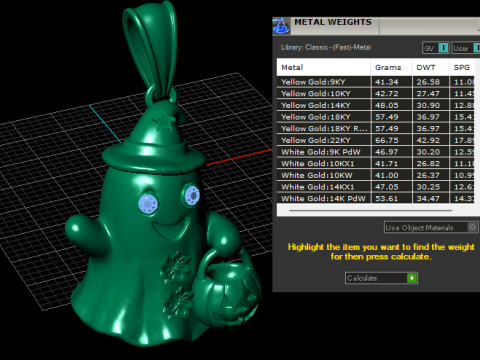Select the Yellow Gold:22KY row
480x360 pixels.
tap(376, 140)
